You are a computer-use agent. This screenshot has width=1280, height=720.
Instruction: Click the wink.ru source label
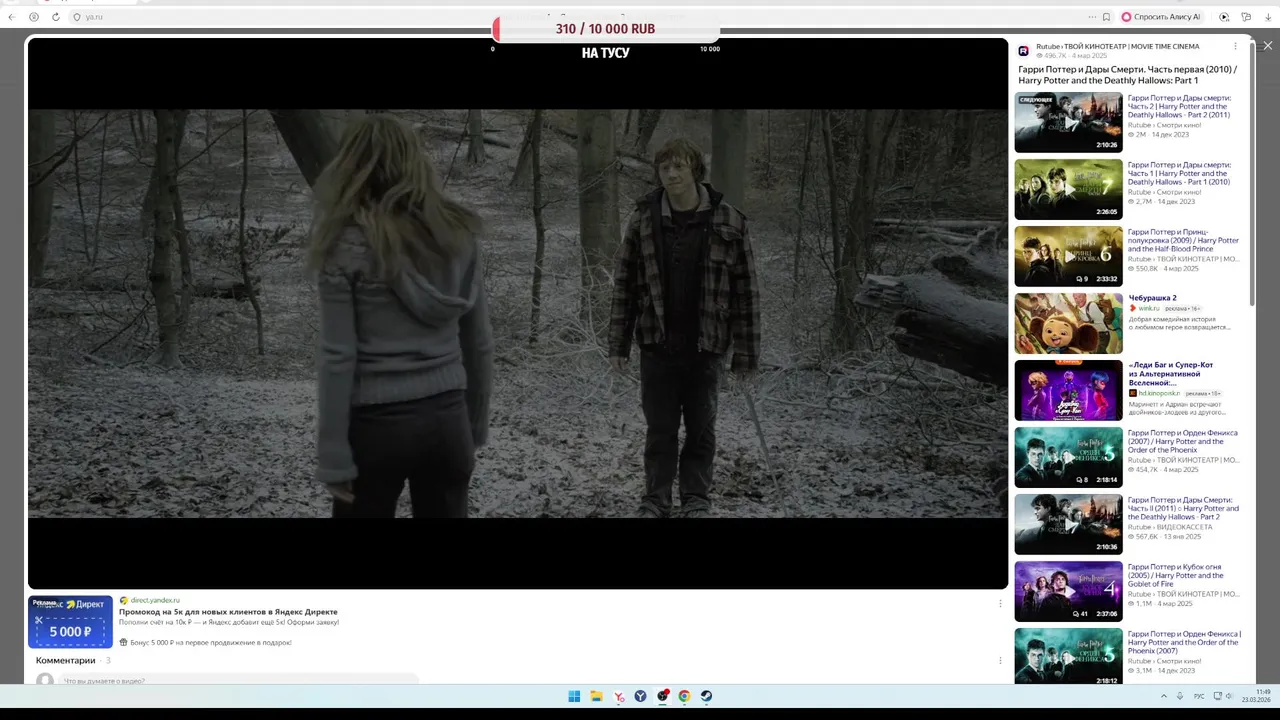[1148, 309]
